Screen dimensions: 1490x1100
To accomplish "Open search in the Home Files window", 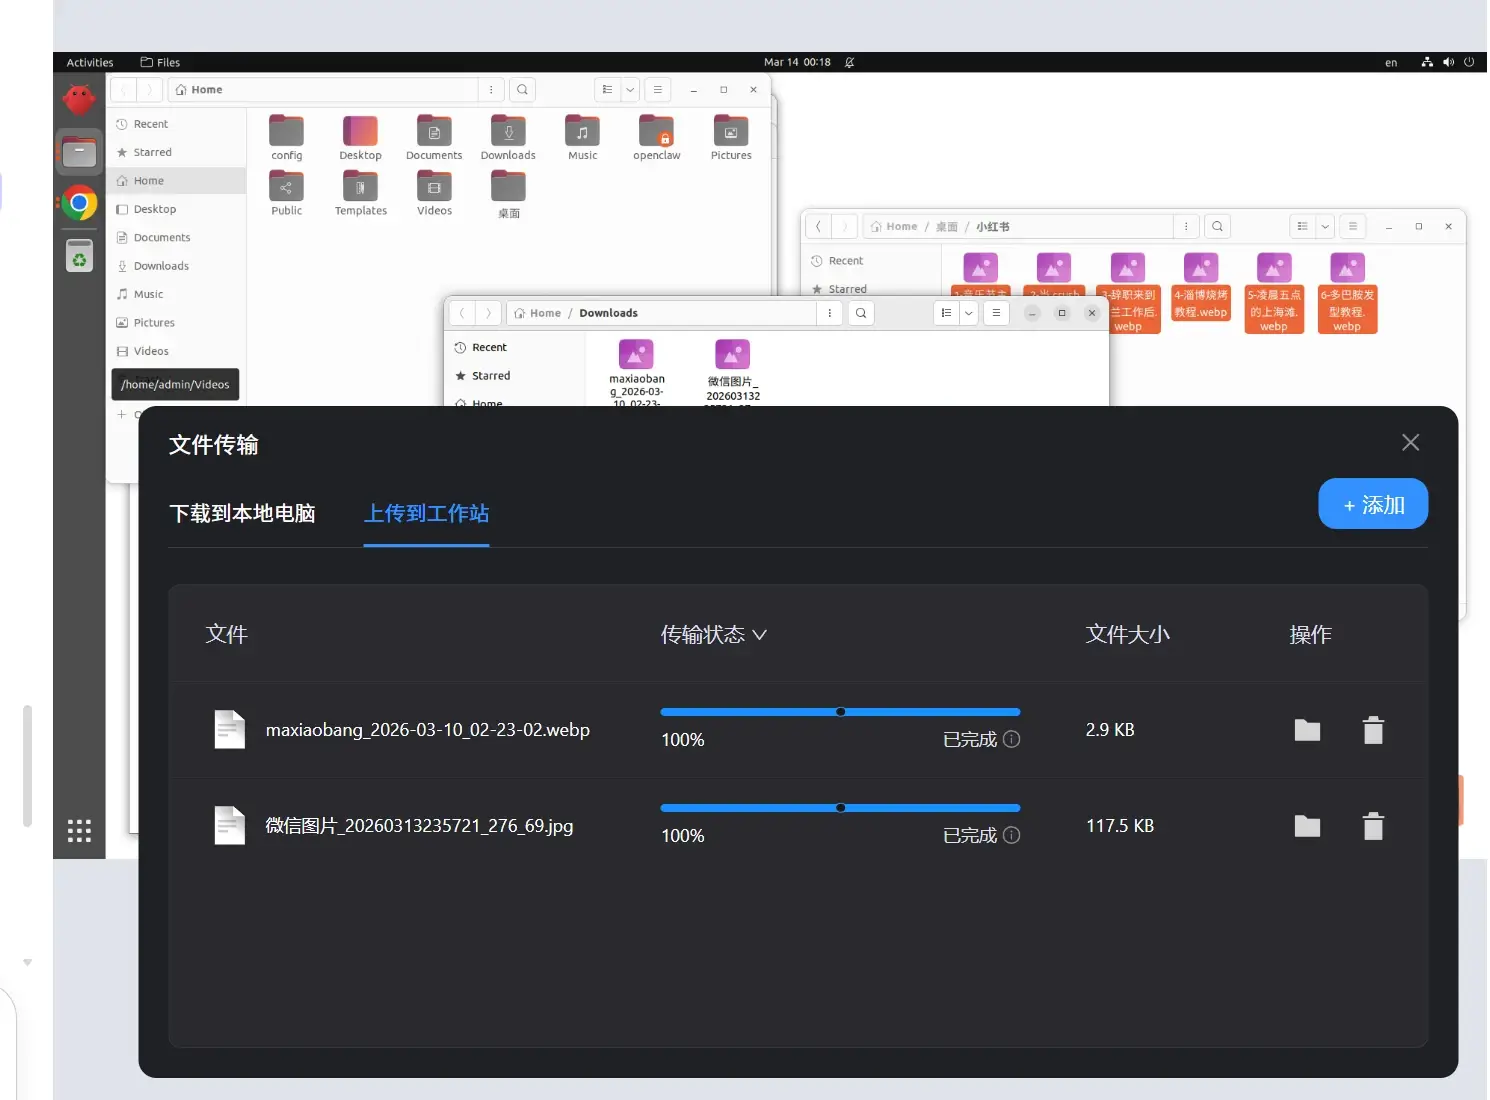I will pyautogui.click(x=522, y=90).
